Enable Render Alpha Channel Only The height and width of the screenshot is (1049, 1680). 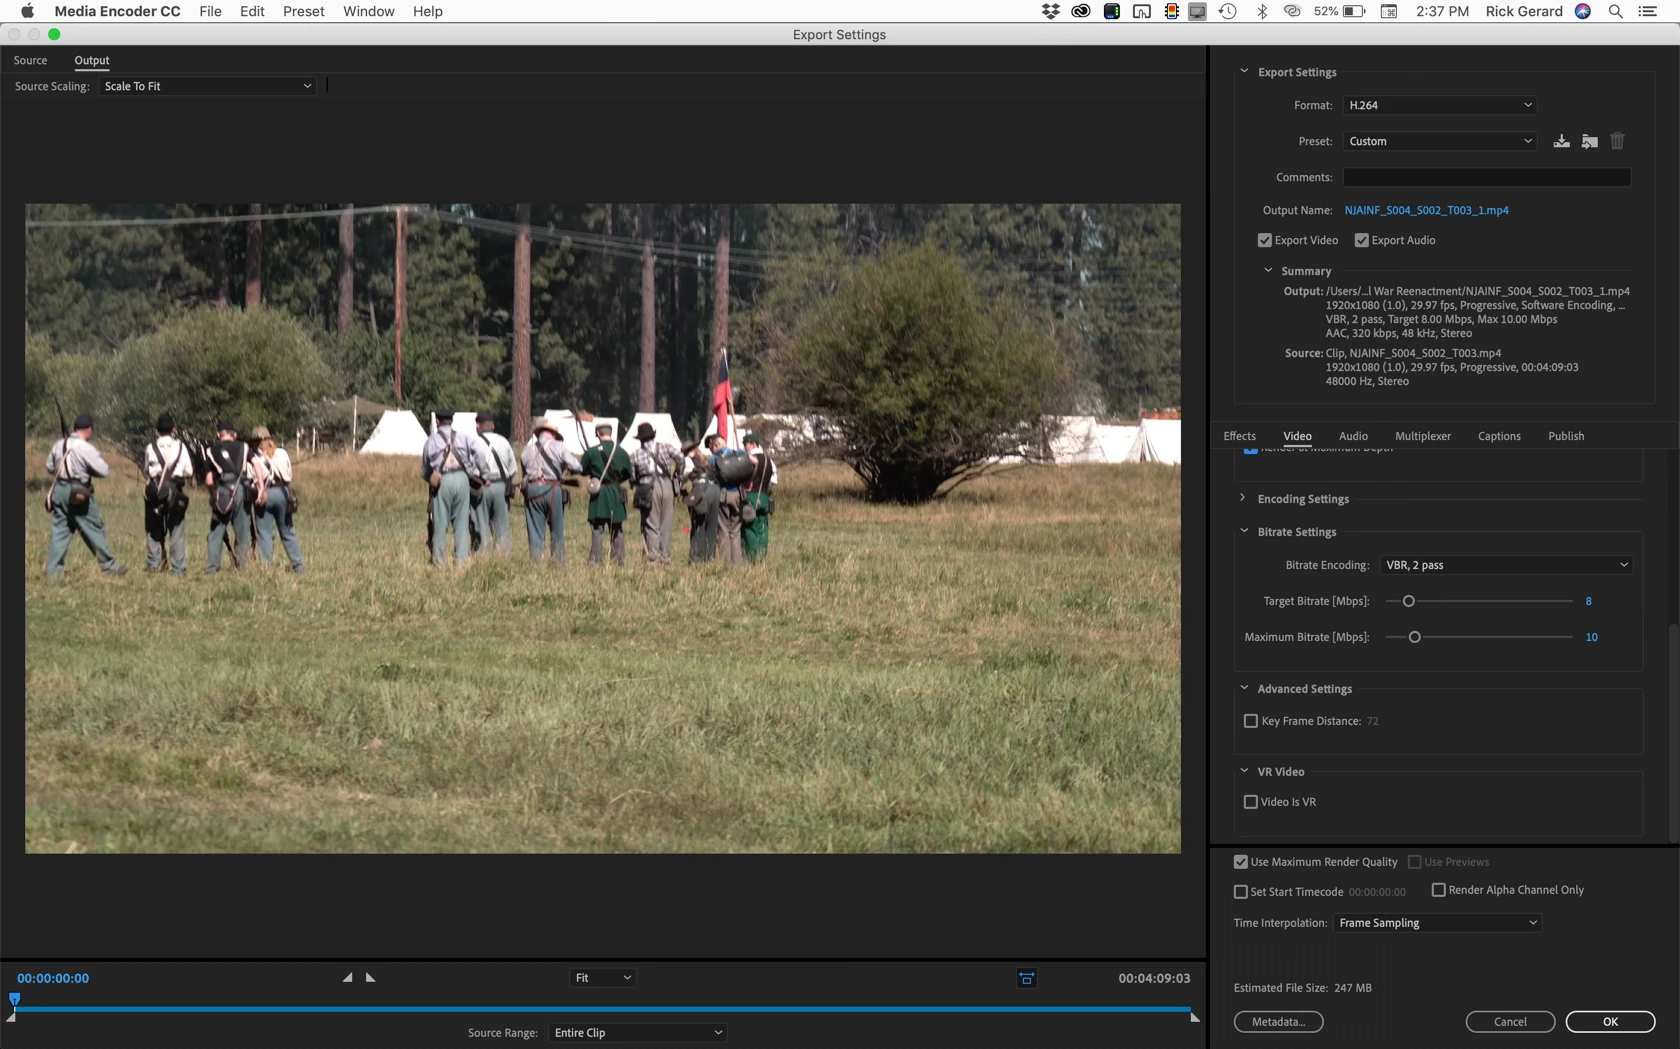click(x=1438, y=890)
